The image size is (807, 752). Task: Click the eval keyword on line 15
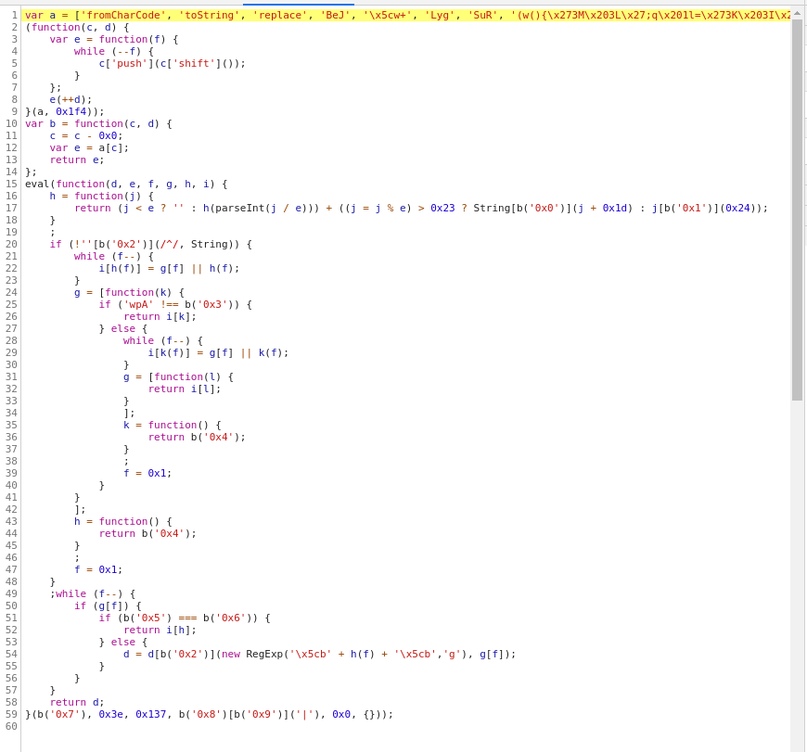click(x=37, y=184)
